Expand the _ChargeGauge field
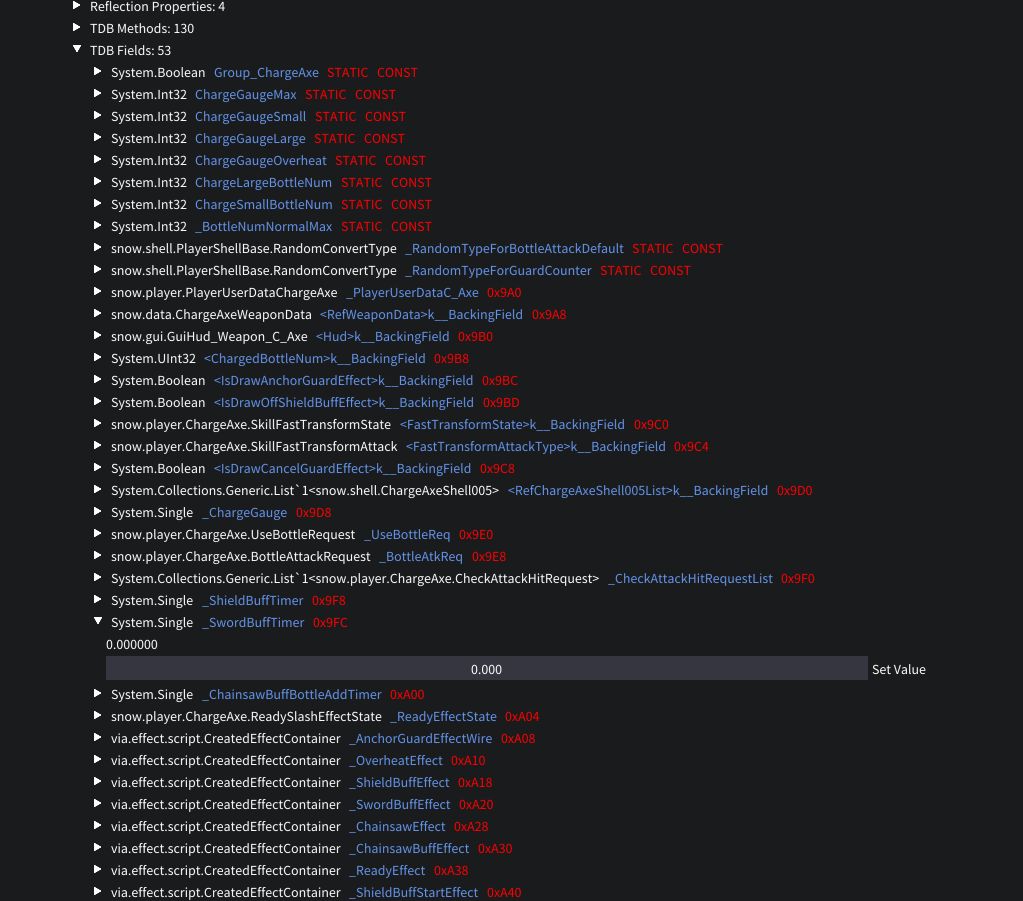 (98, 512)
